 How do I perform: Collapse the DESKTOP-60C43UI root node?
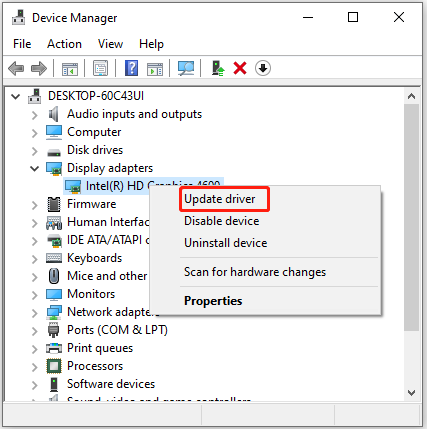coord(15,97)
